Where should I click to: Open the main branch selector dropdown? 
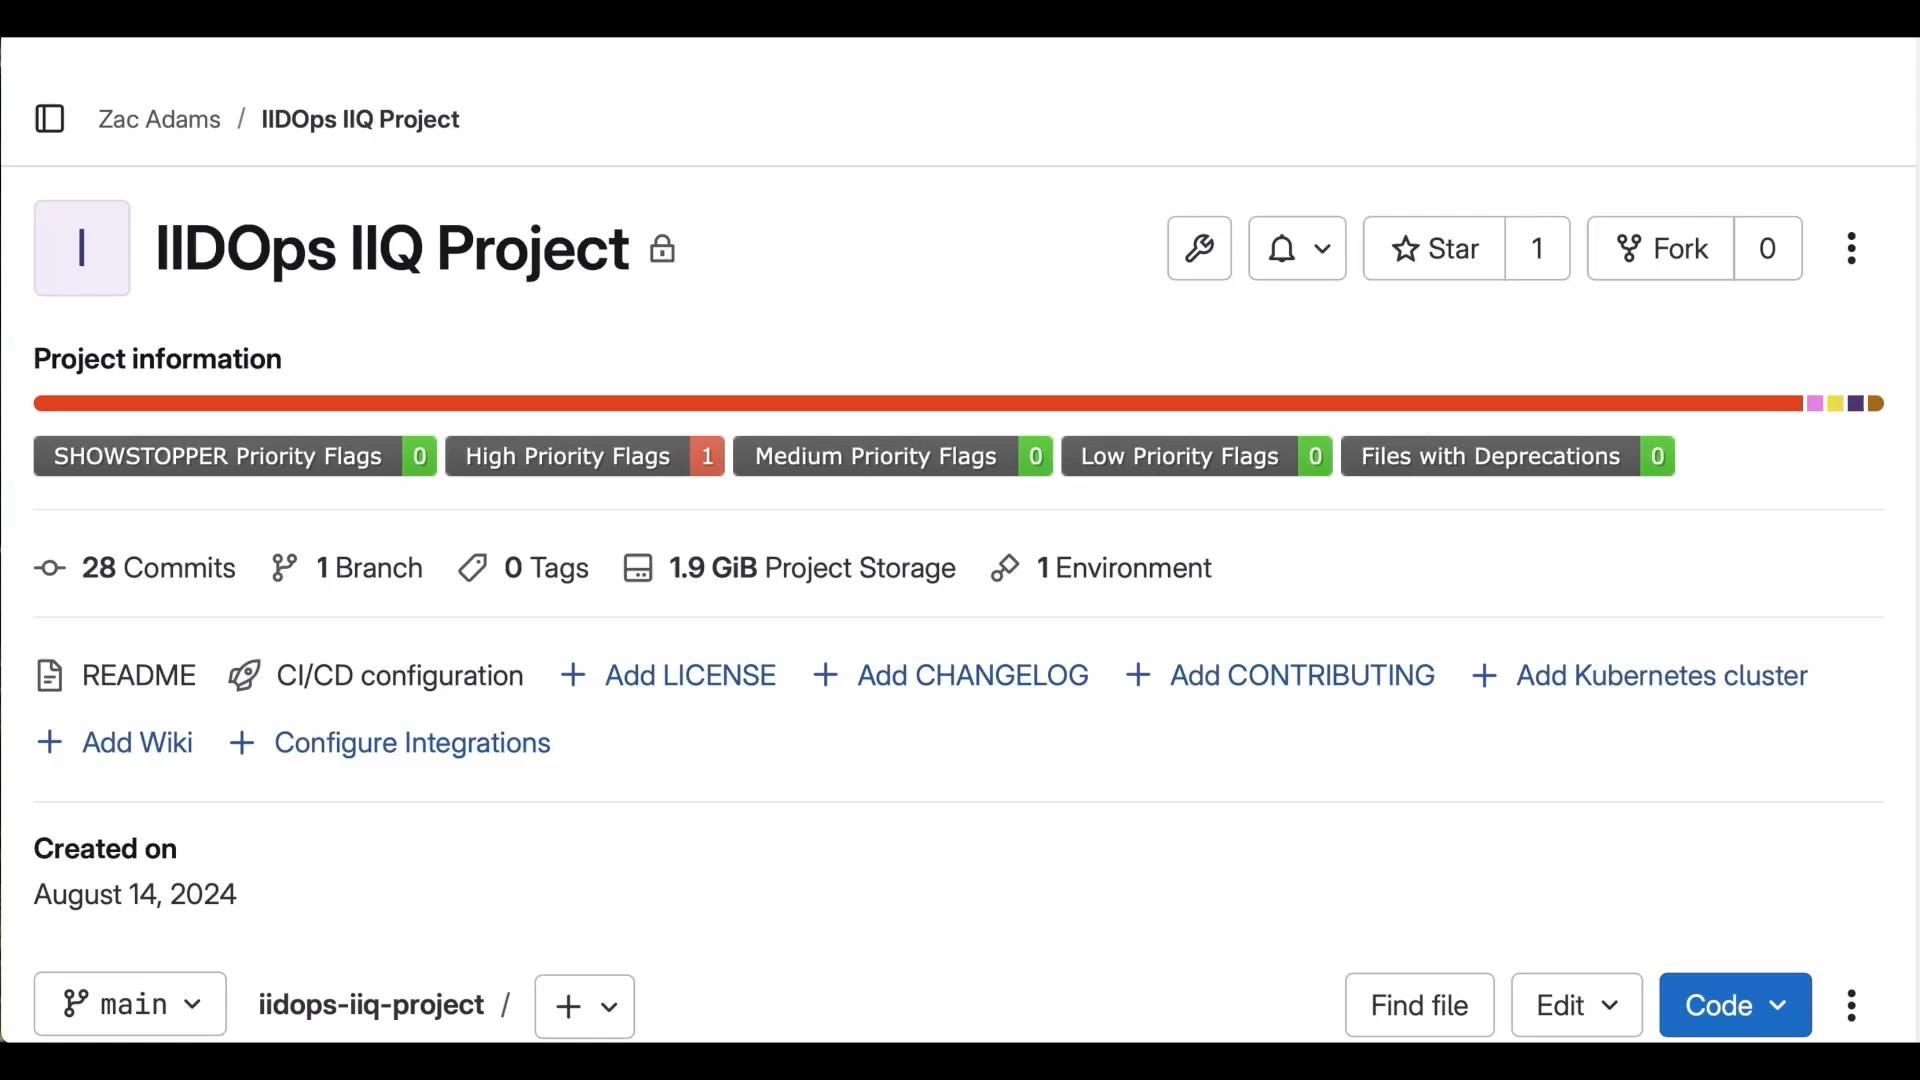[x=129, y=1004]
